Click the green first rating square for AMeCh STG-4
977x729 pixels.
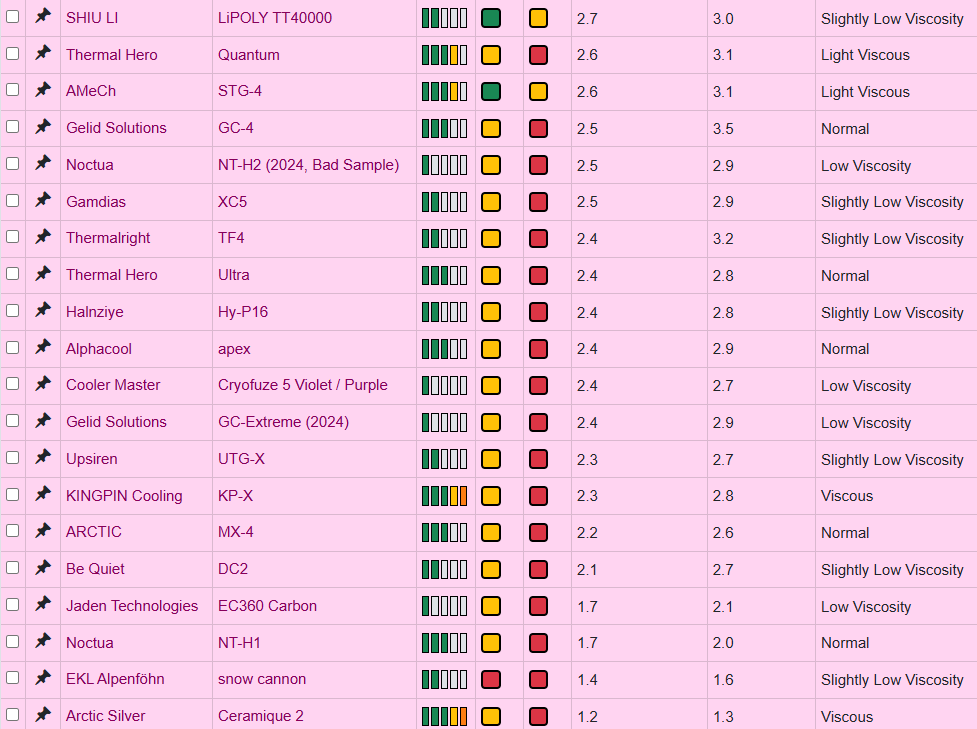491,92
